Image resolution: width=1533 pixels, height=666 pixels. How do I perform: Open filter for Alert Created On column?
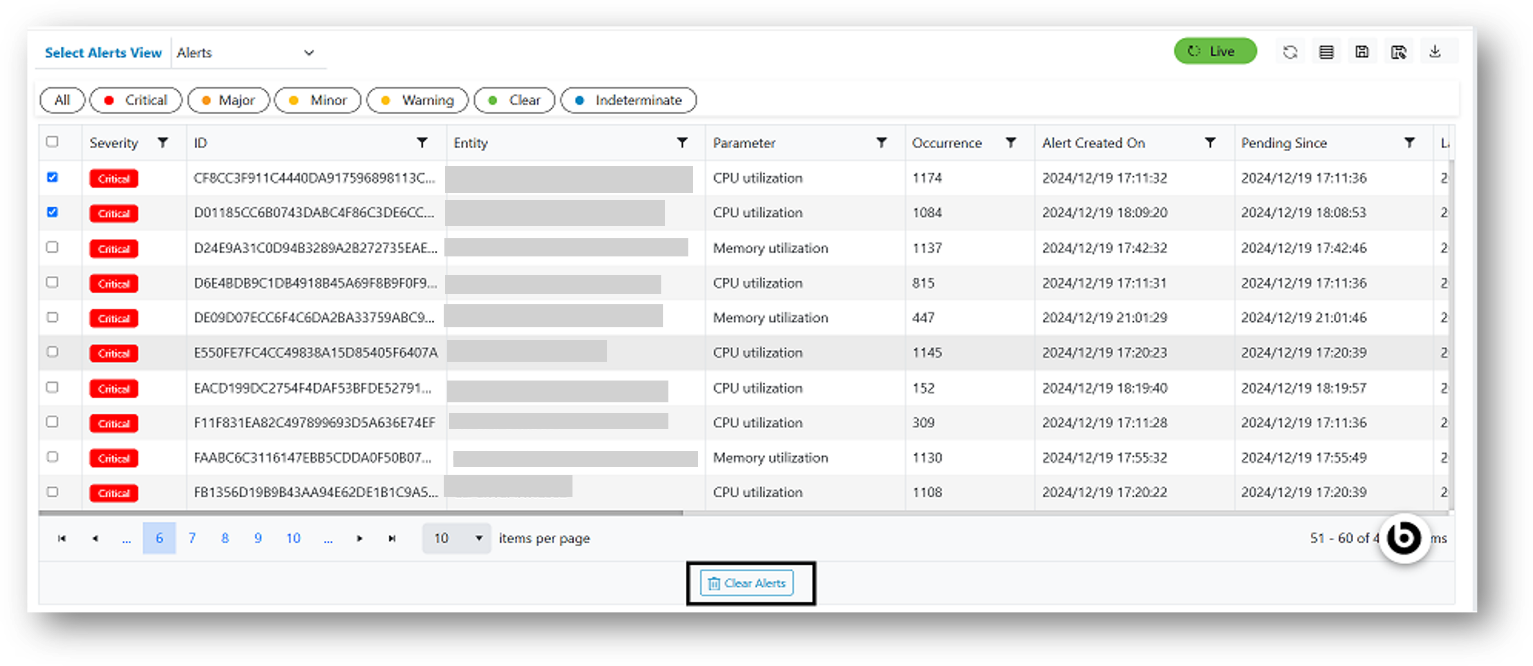(1210, 143)
